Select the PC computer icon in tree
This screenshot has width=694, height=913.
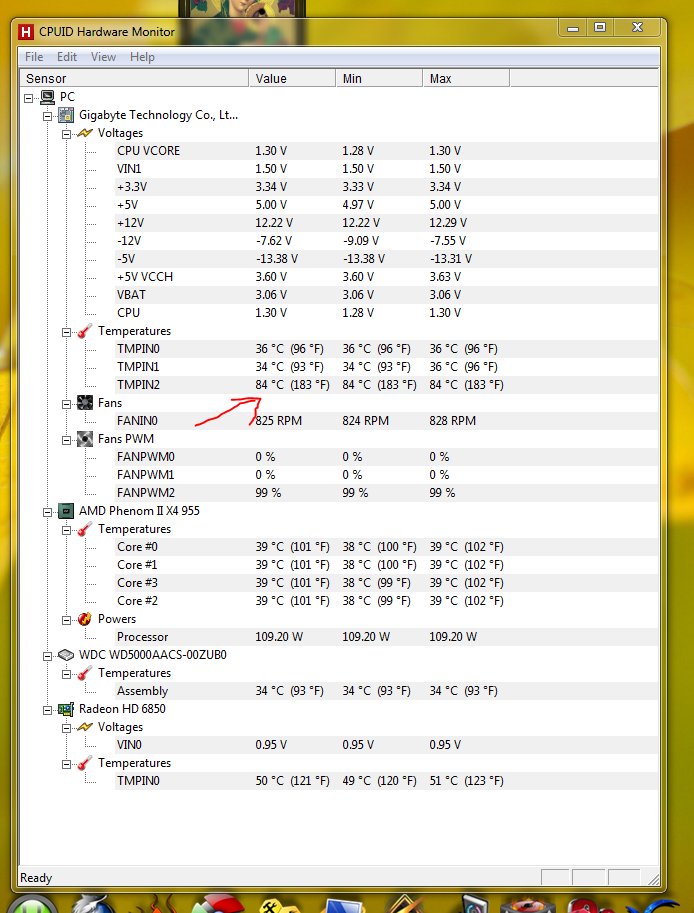tap(48, 97)
